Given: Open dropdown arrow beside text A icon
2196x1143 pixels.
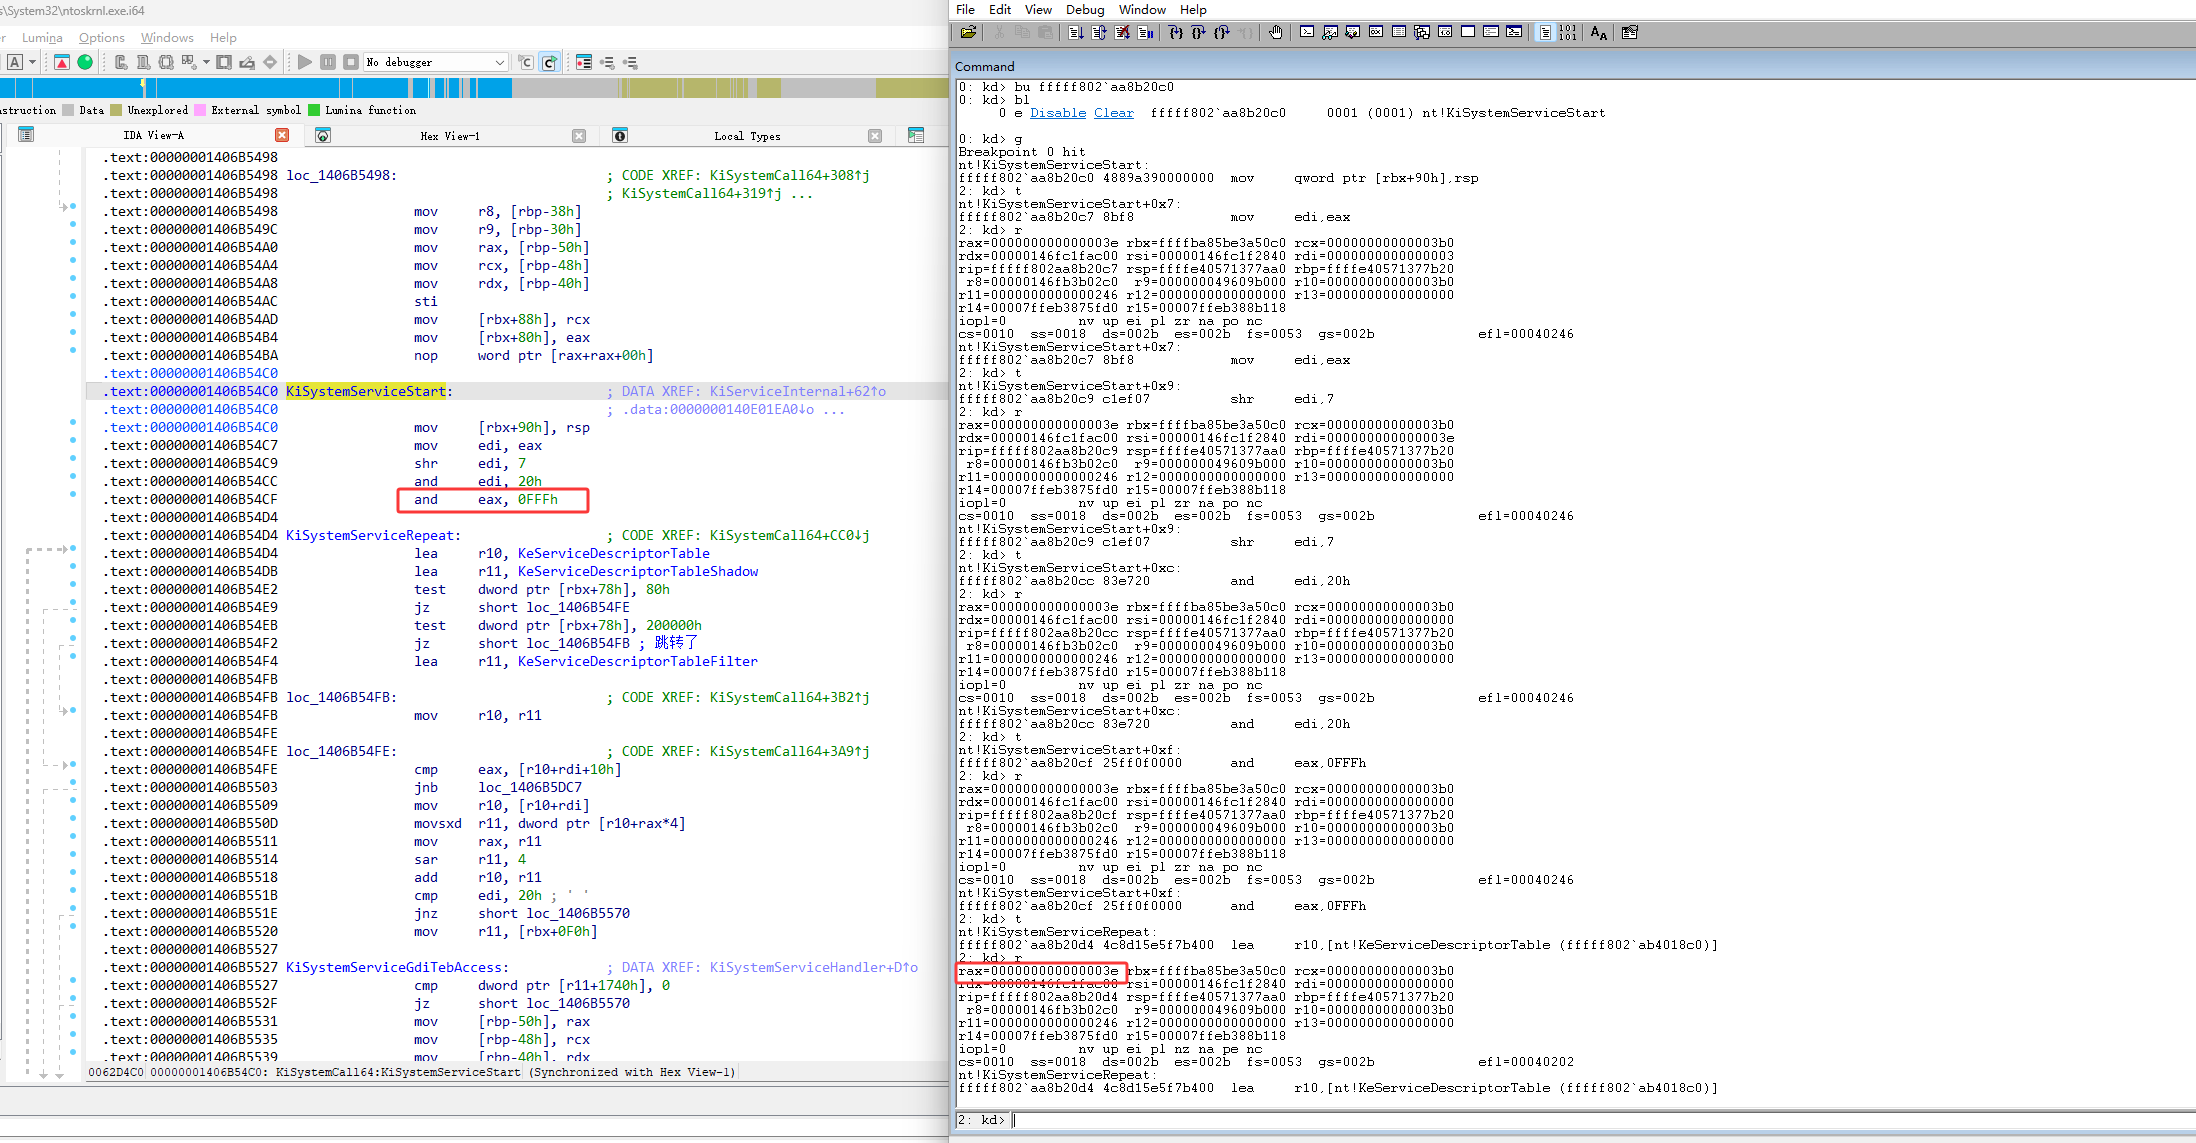Looking at the screenshot, I should tap(33, 62).
